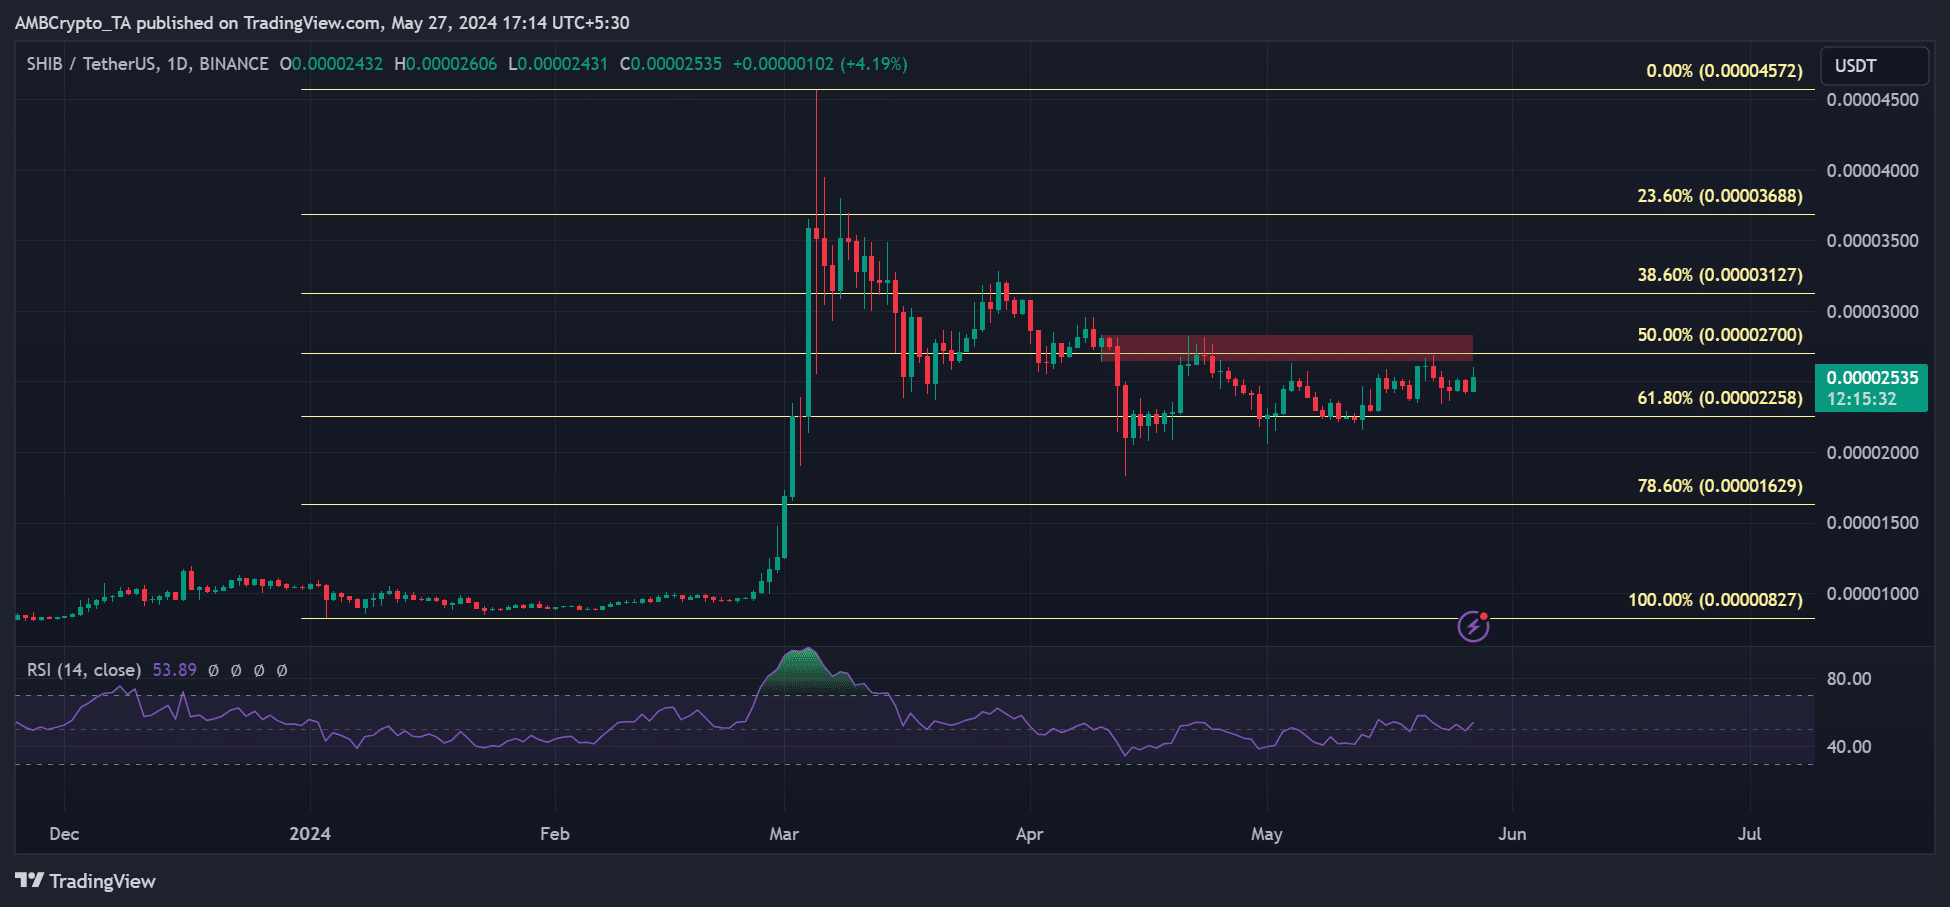Click the 0.00% (0.00004572) Fibonacci label
Screen dimensions: 1950x907
(1725, 71)
